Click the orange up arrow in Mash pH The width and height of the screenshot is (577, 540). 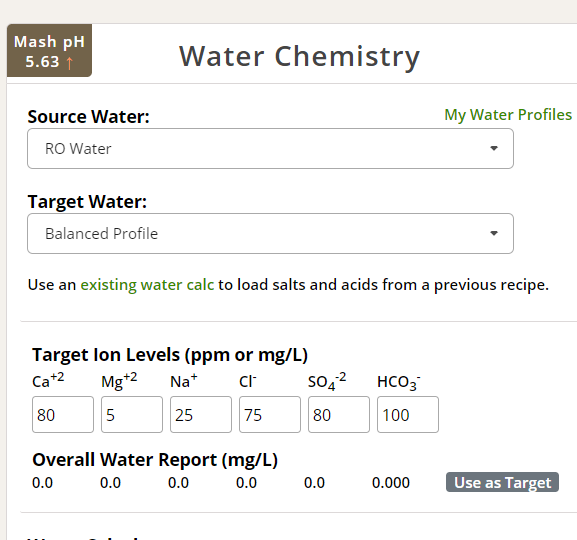pos(69,63)
